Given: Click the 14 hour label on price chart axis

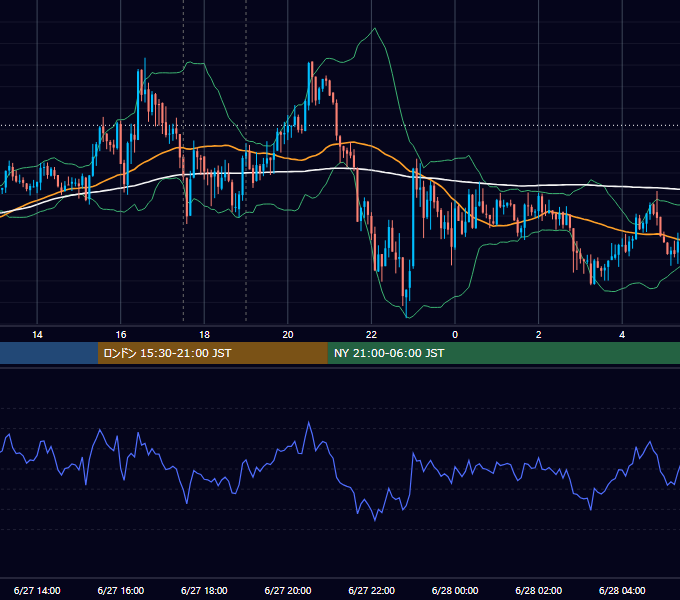Looking at the screenshot, I should pos(37,335).
